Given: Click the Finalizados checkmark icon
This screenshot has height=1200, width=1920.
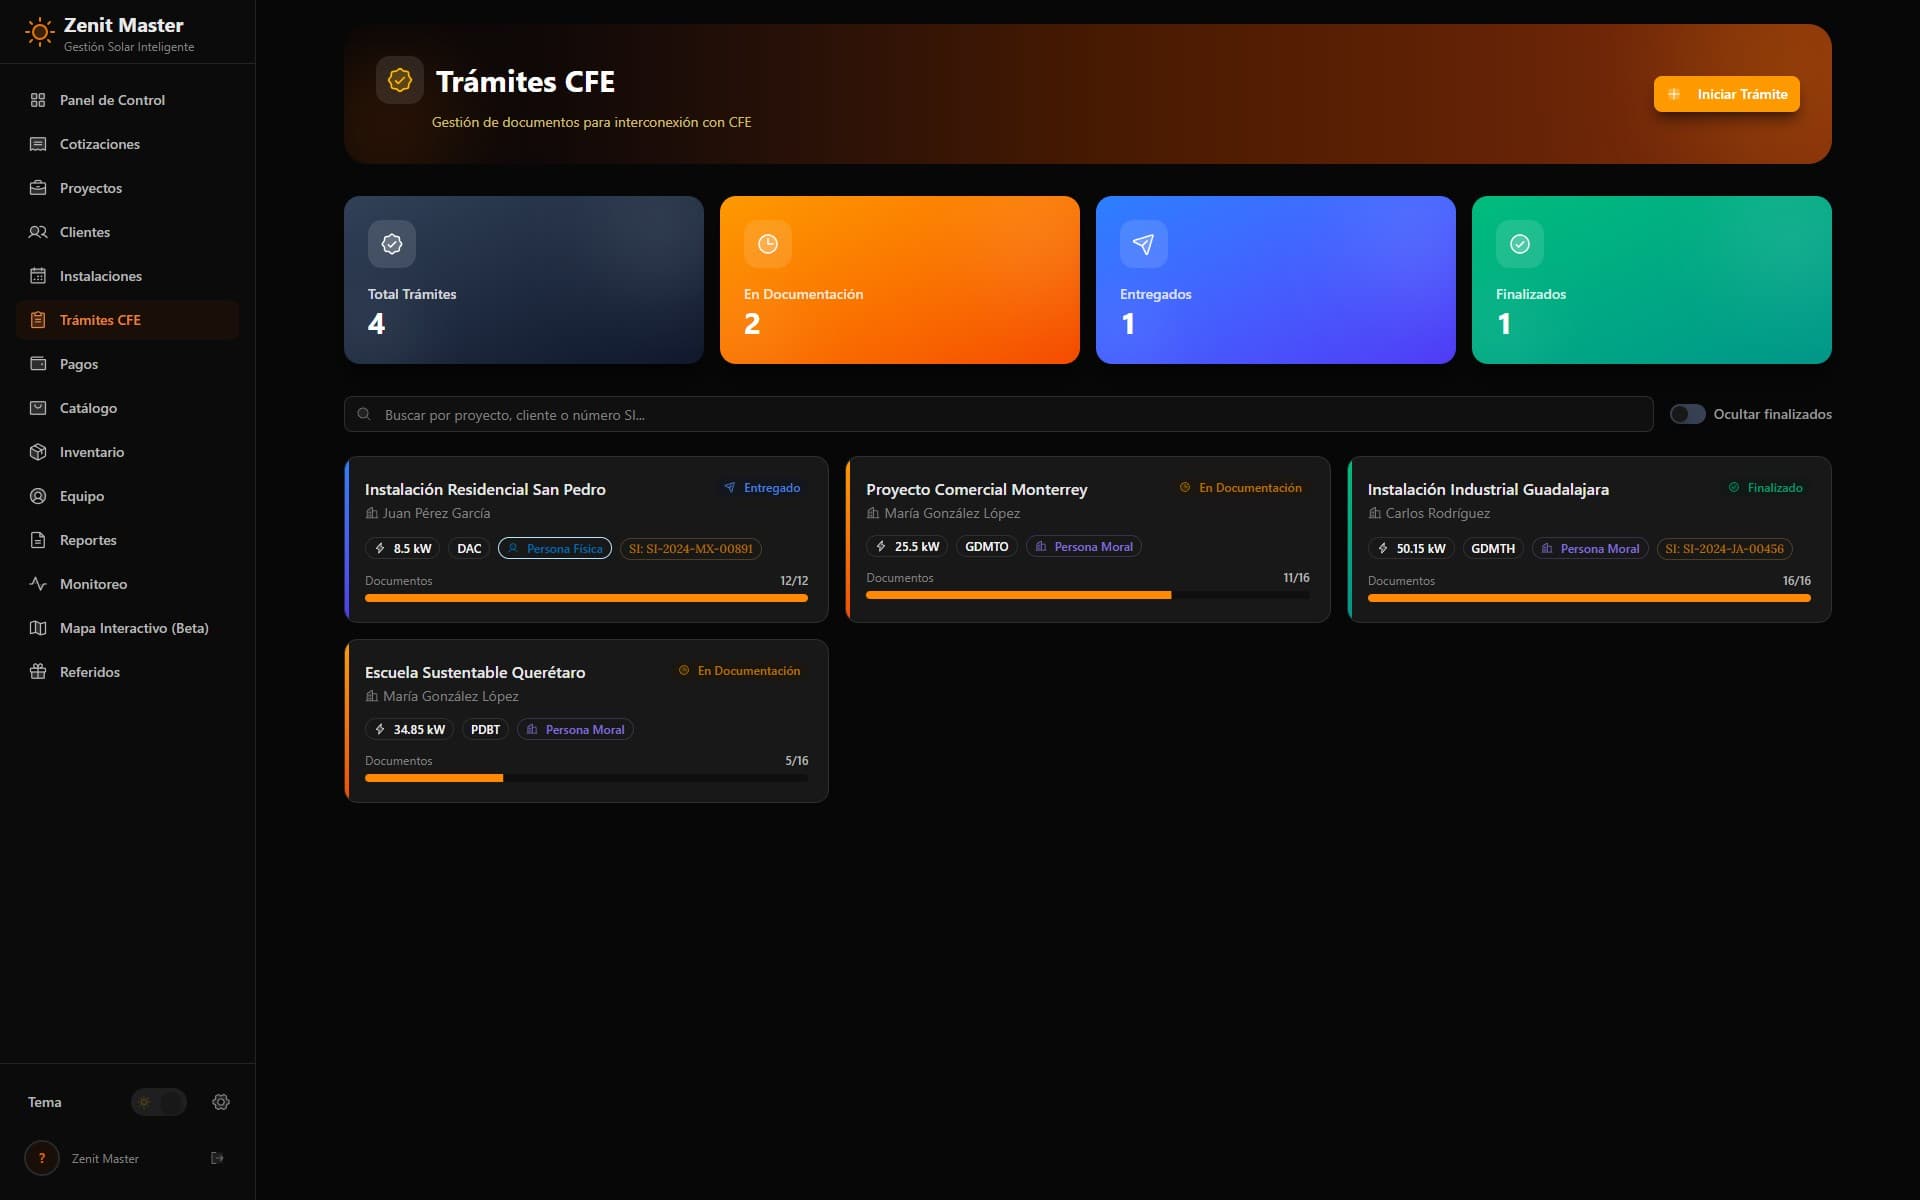Looking at the screenshot, I should coord(1520,244).
